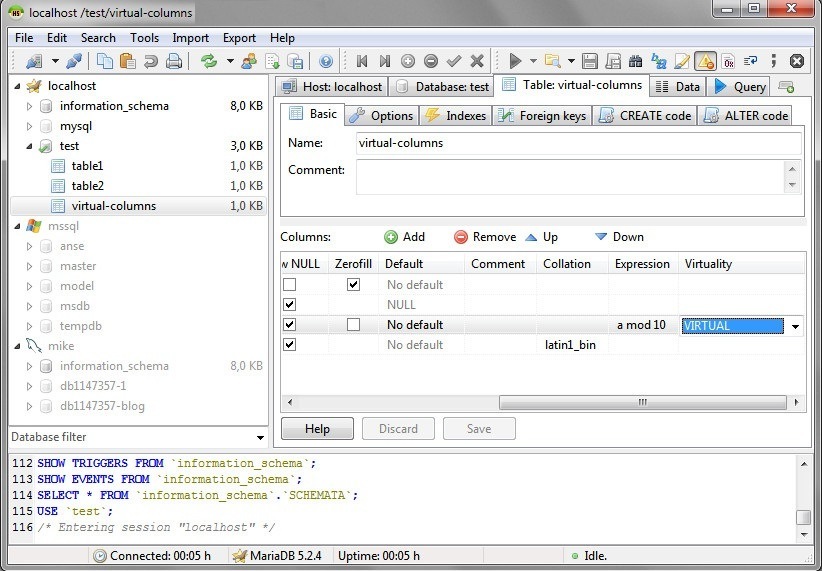The image size is (822, 571).
Task: Click the Down column button
Action: (x=620, y=237)
